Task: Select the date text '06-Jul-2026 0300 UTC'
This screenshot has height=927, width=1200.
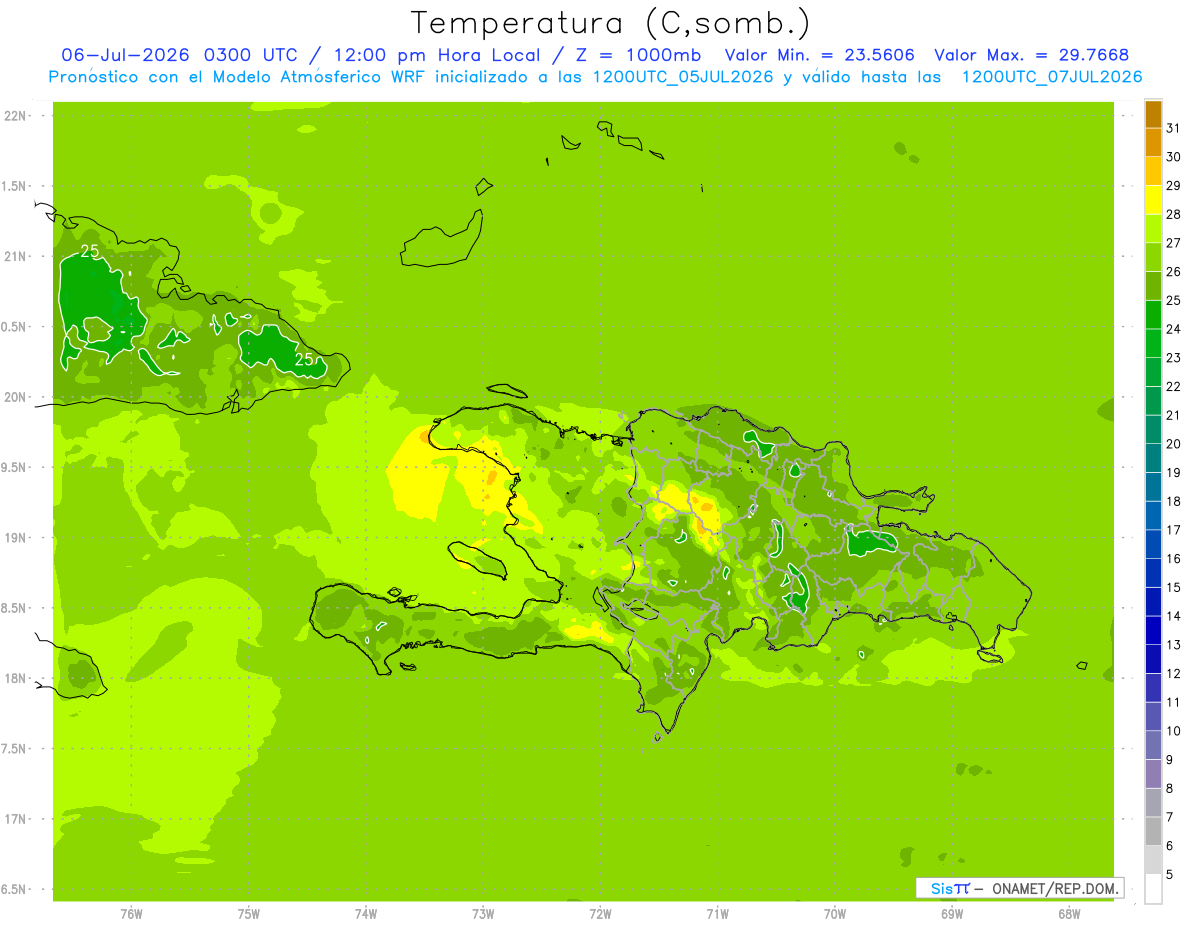Action: click(182, 55)
